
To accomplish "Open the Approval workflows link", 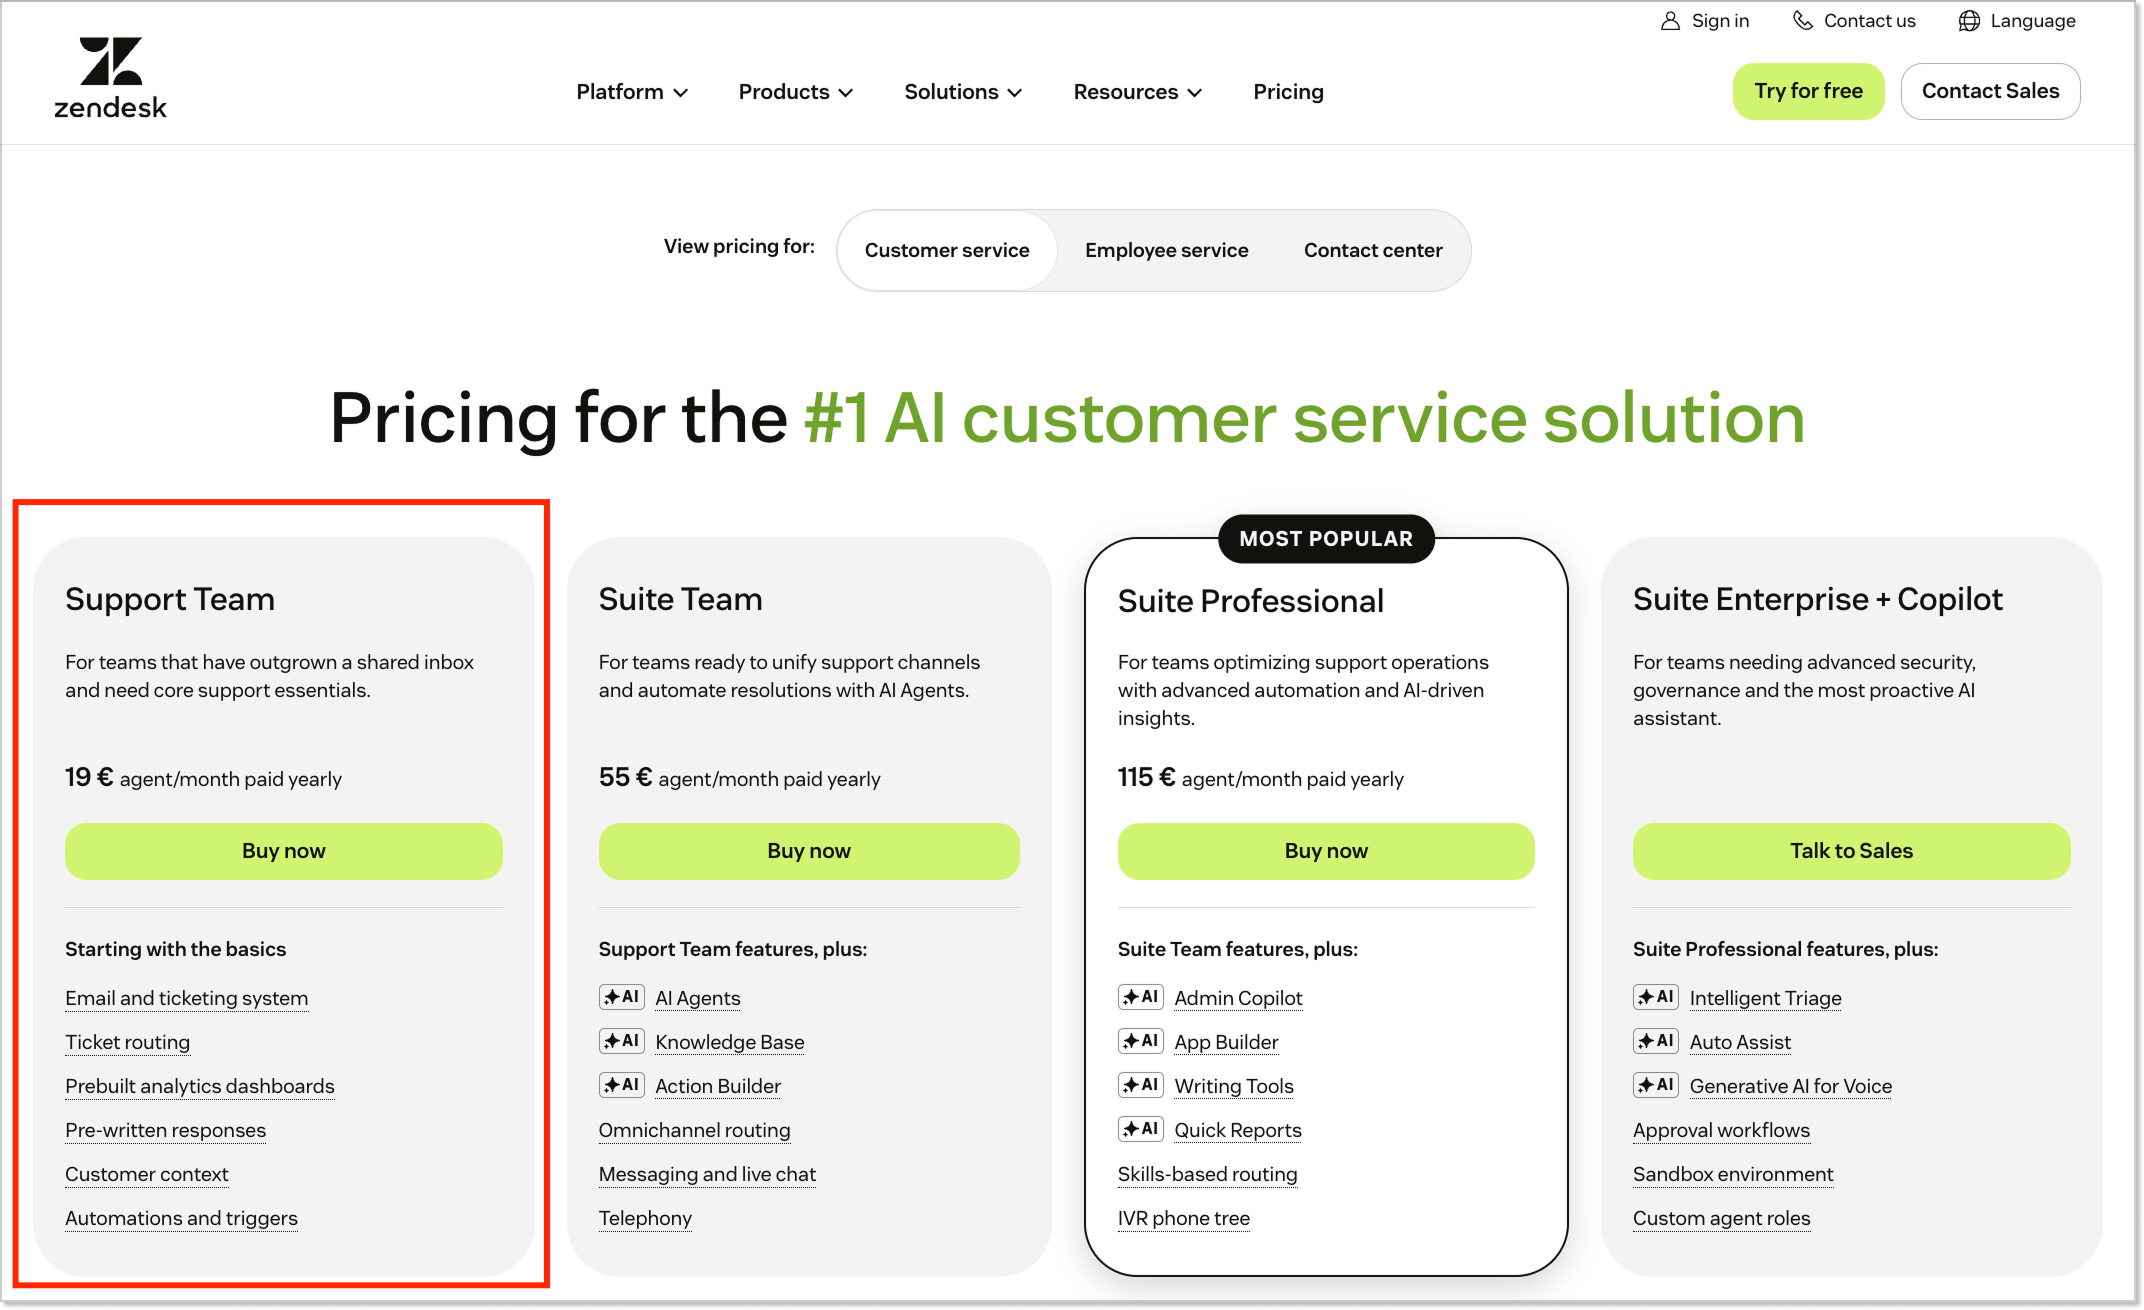I will 1721,1130.
